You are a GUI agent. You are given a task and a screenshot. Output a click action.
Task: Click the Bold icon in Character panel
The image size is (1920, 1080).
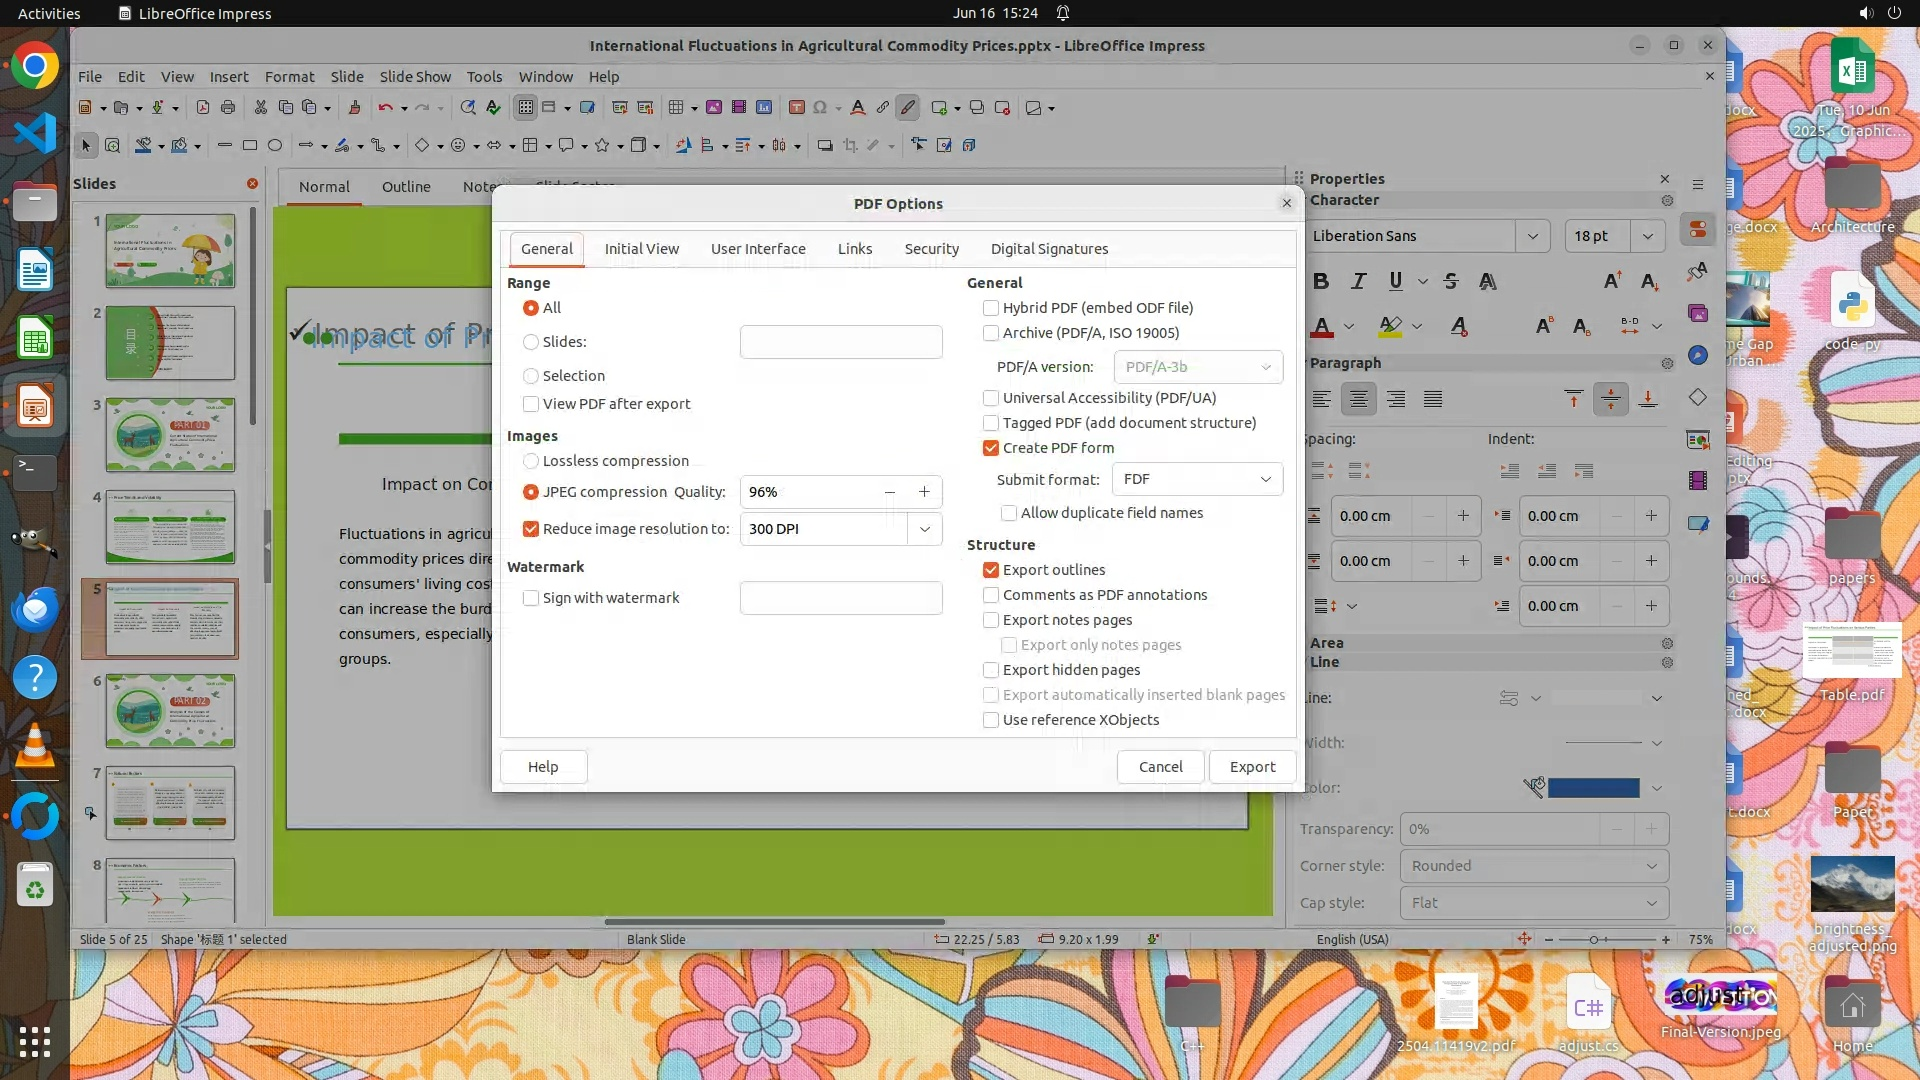point(1321,281)
